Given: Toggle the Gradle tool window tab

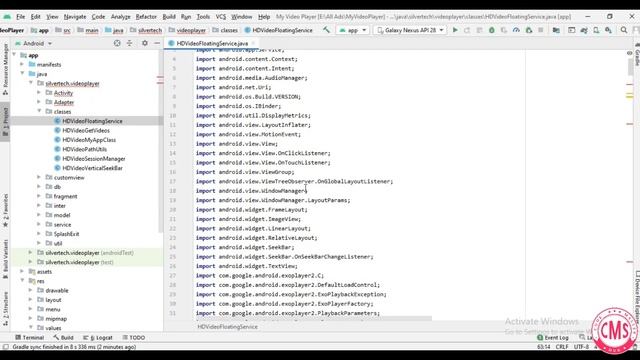Looking at the screenshot, I should pos(637,54).
